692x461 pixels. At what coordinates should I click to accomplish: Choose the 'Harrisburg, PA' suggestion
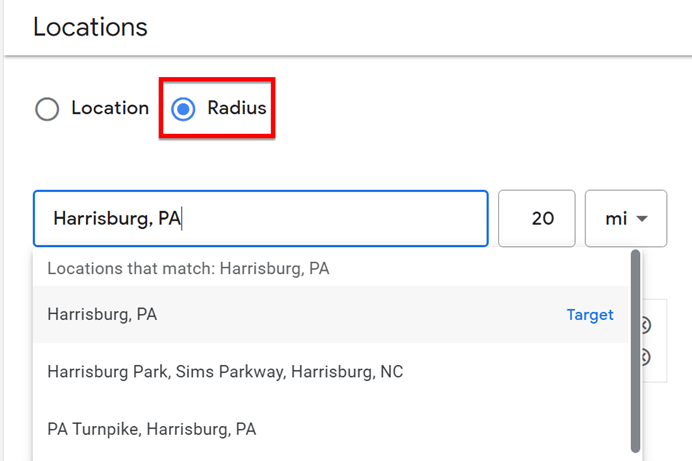(x=102, y=315)
